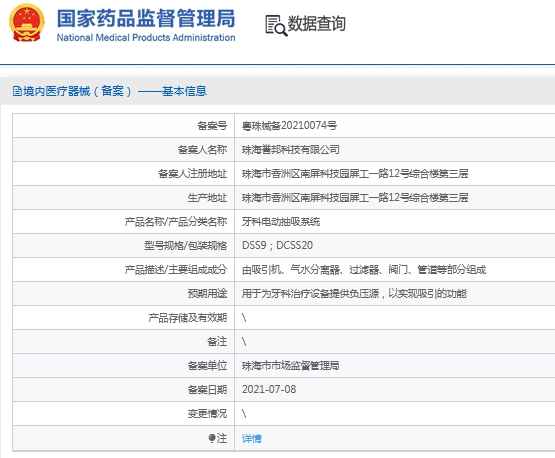The height and width of the screenshot is (458, 555).
Task: Select the production address value for 生产地址
Action: coord(355,198)
